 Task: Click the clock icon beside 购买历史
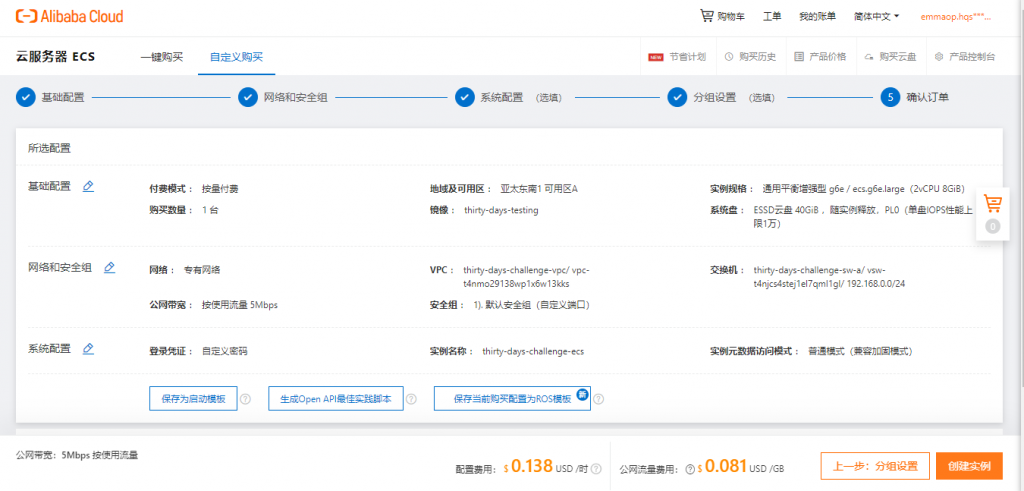point(729,57)
